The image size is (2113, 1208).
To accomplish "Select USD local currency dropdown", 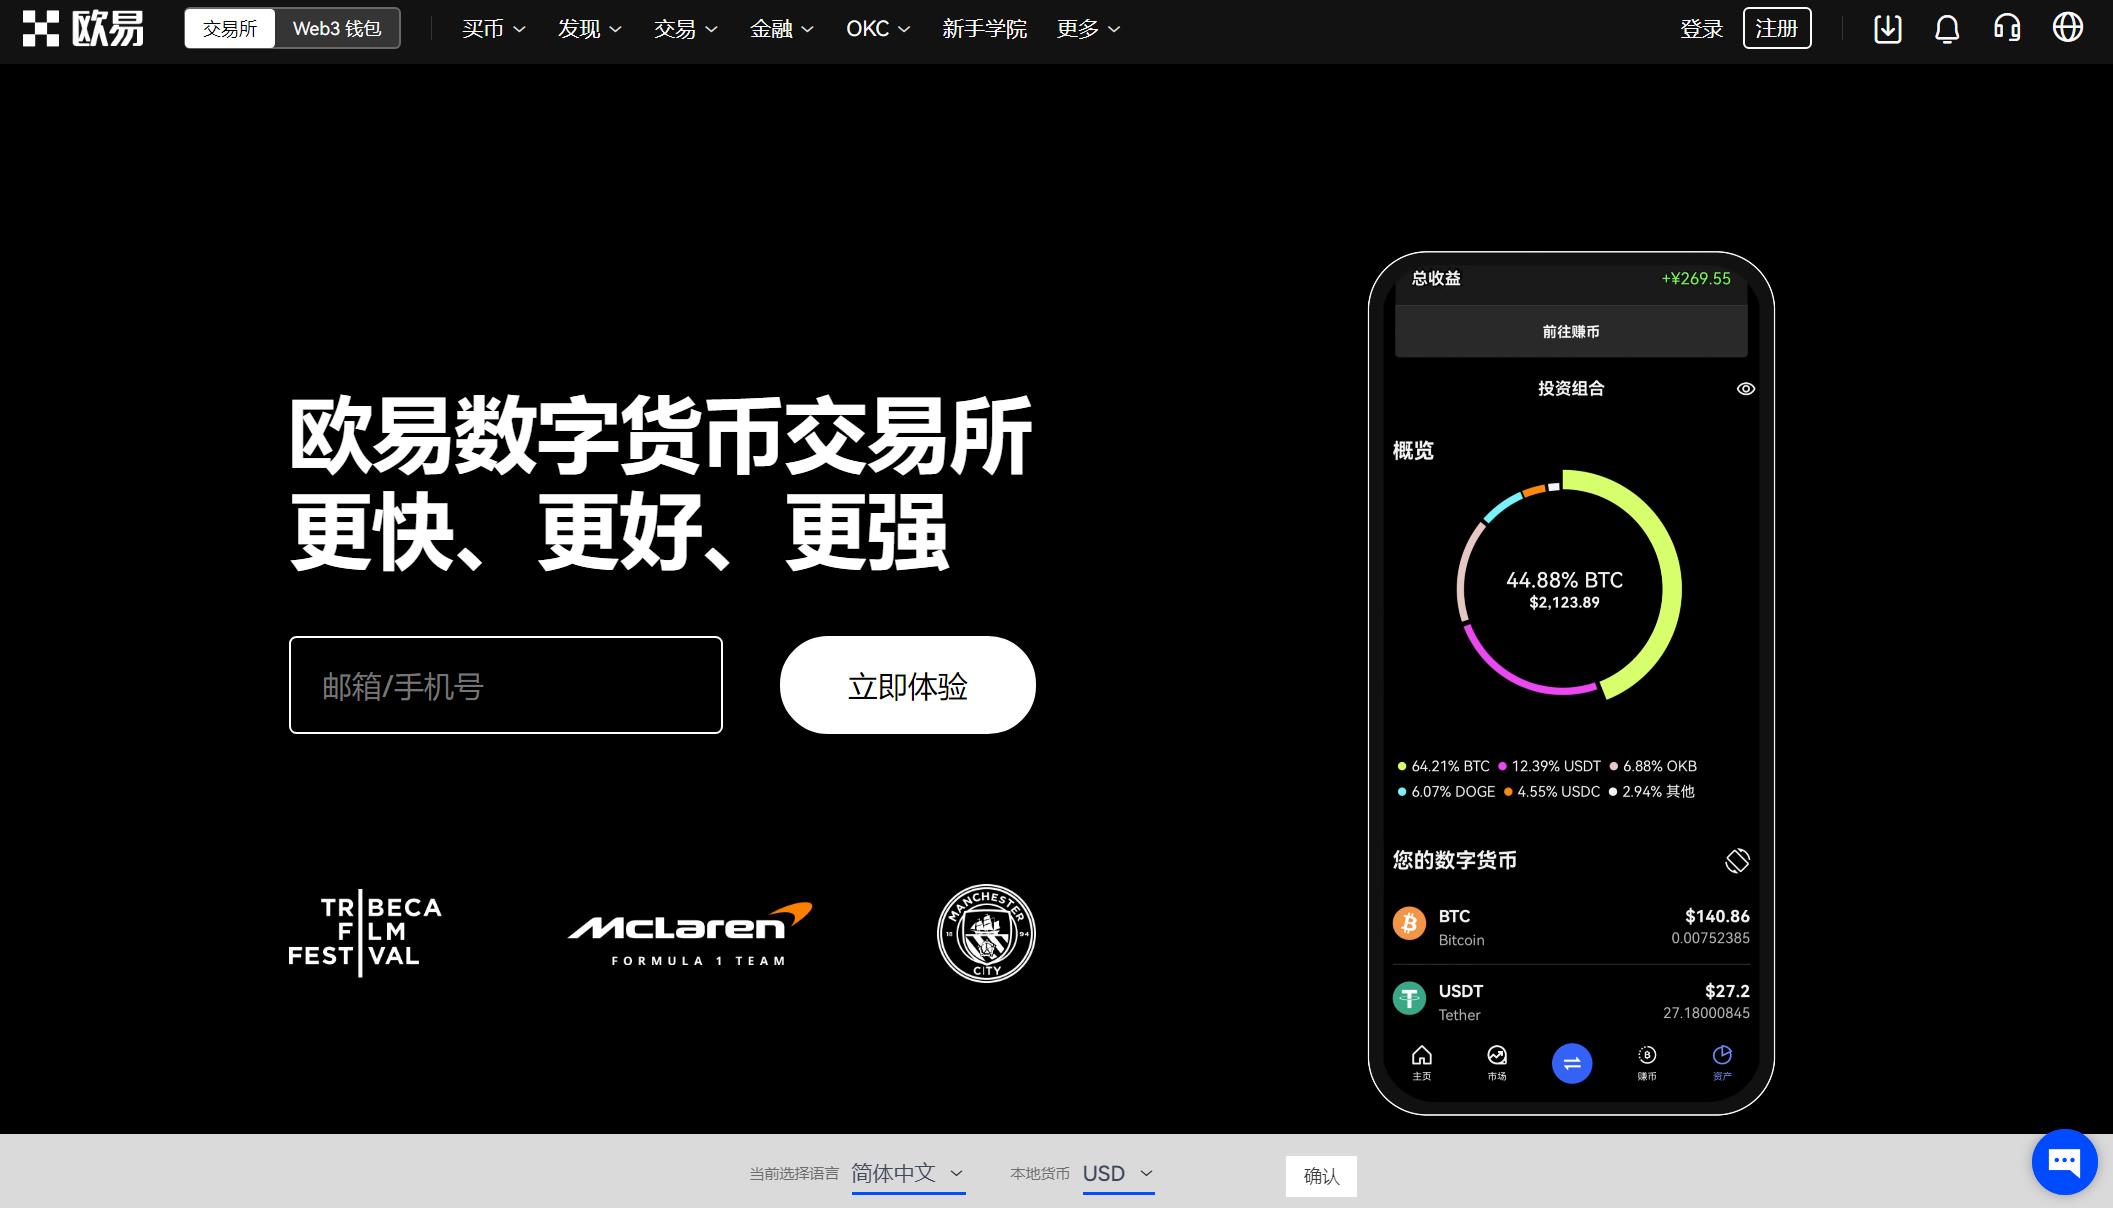I will pyautogui.click(x=1117, y=1173).
